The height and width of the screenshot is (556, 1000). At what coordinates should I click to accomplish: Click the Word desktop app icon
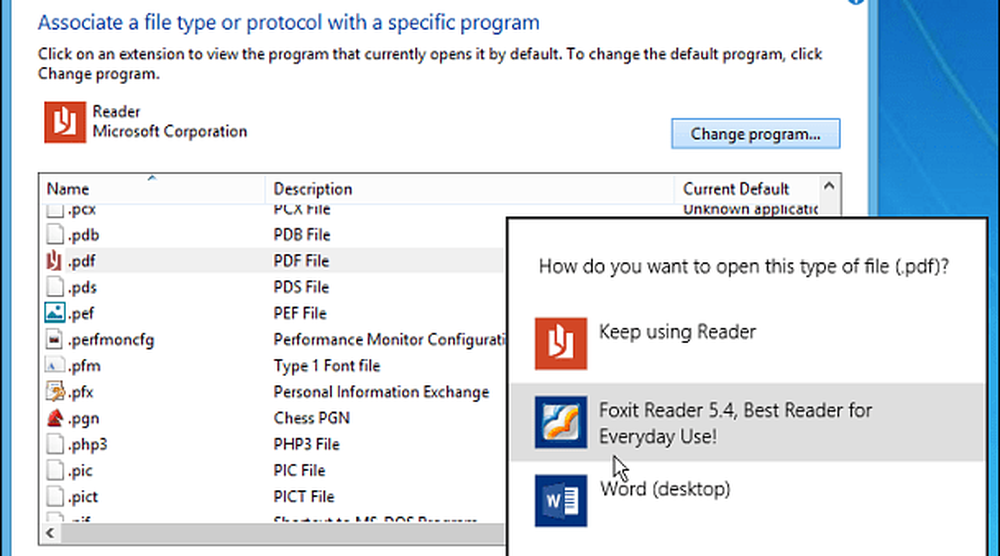560,500
